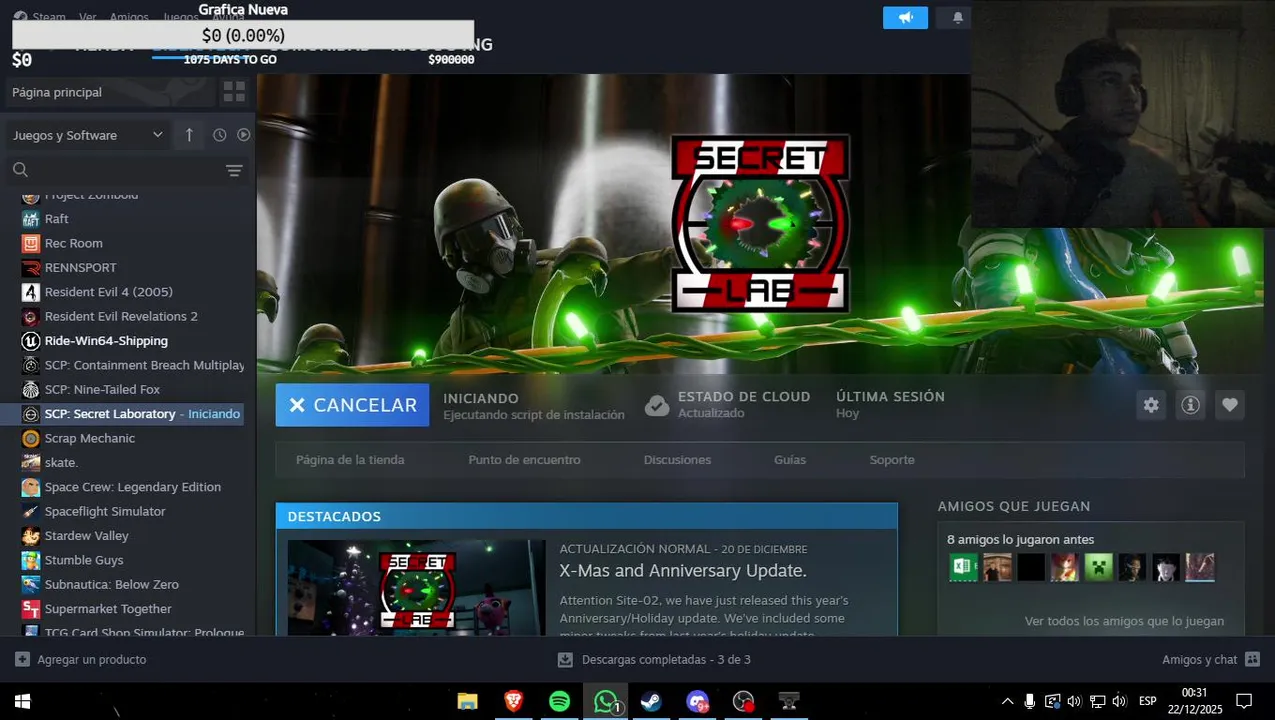Open the friend avatar with Excel icon

963,567
